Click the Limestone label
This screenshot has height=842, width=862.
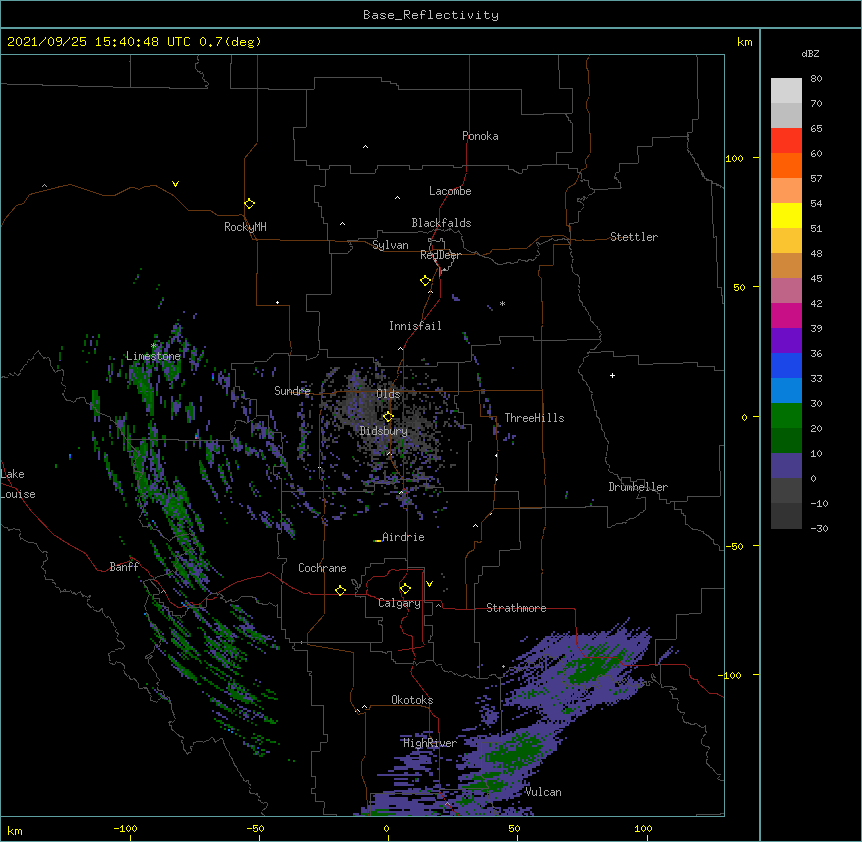[x=153, y=356]
